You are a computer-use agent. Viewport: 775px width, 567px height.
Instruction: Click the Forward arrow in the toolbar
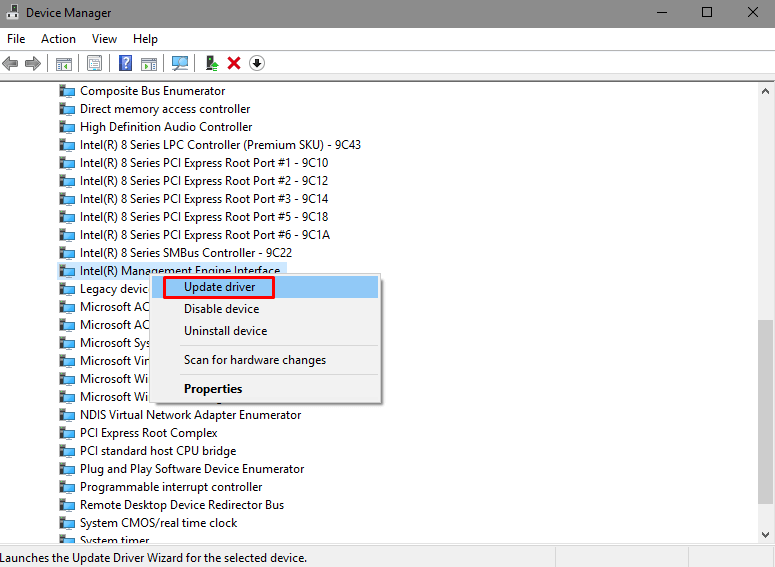(33, 63)
